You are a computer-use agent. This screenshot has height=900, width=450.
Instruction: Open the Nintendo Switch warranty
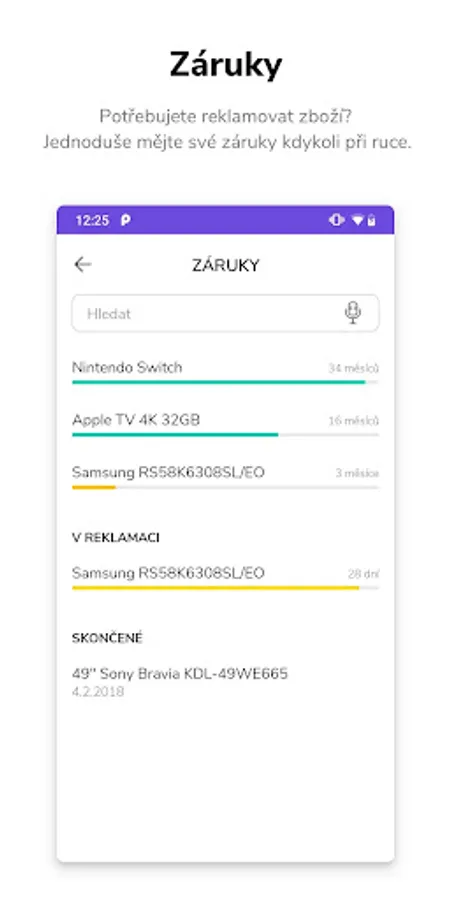point(225,372)
